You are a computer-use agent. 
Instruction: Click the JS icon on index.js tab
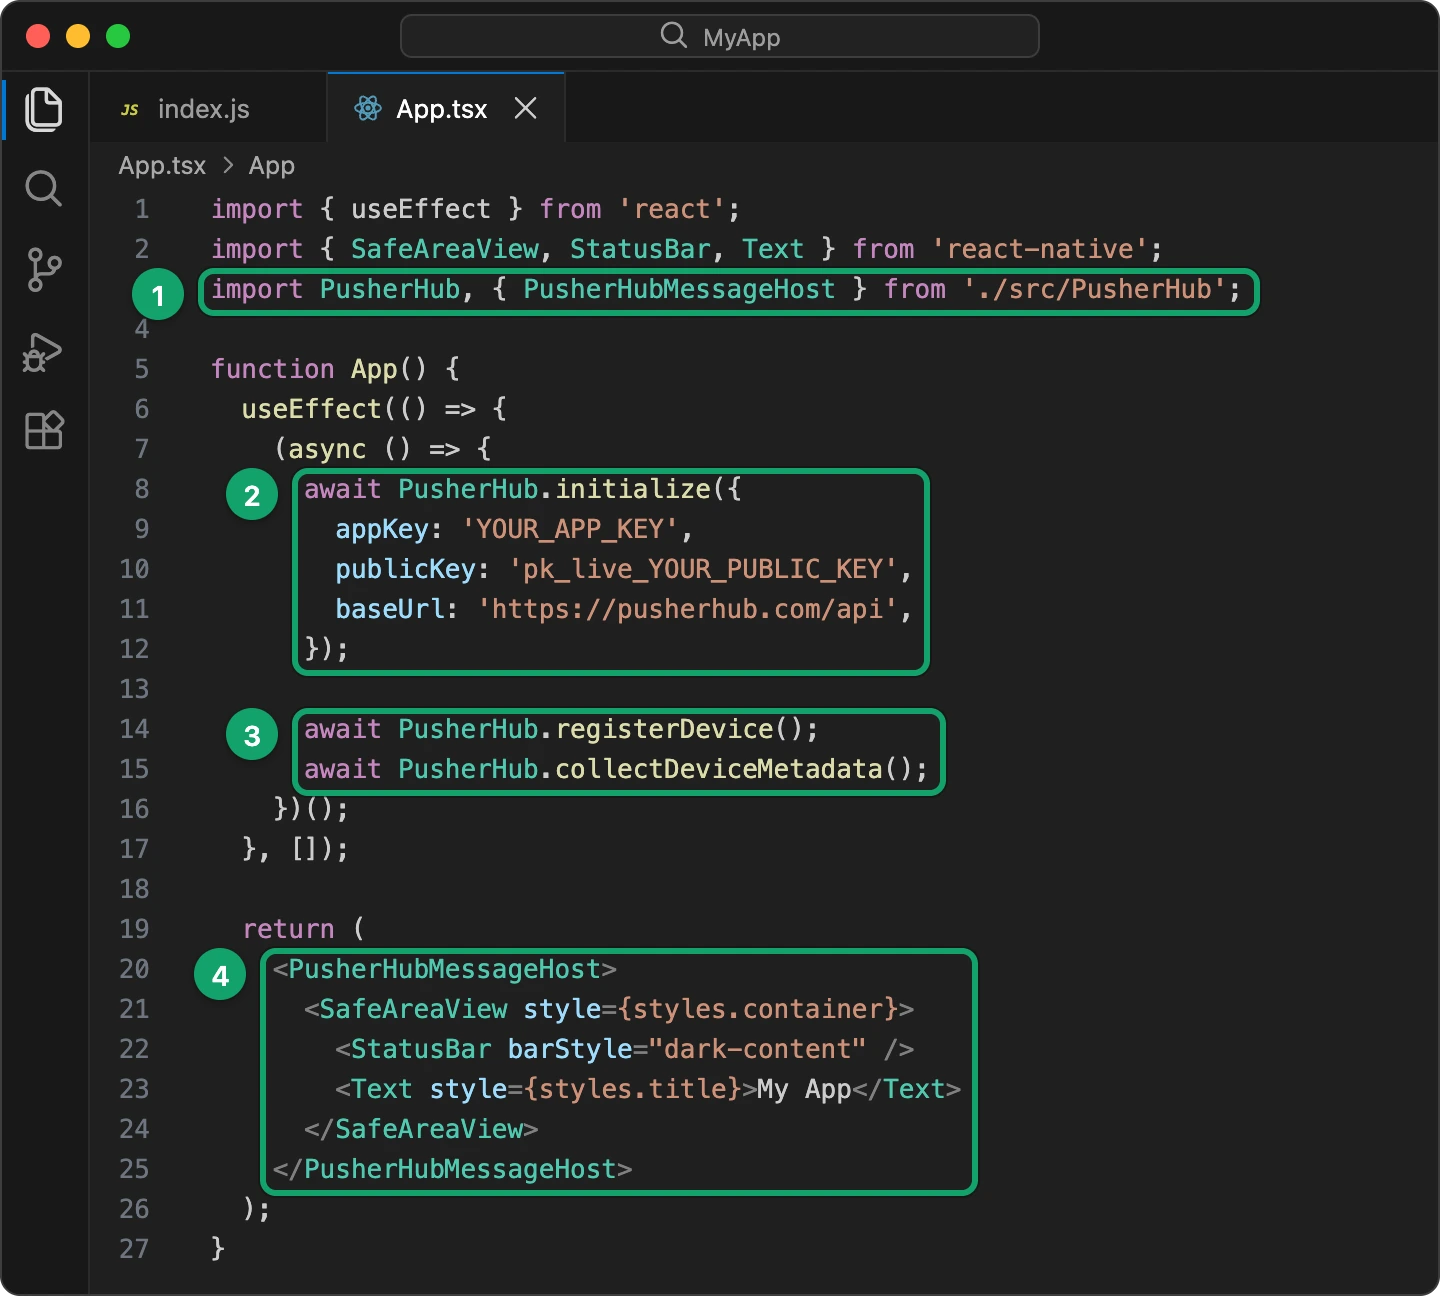coord(130,110)
